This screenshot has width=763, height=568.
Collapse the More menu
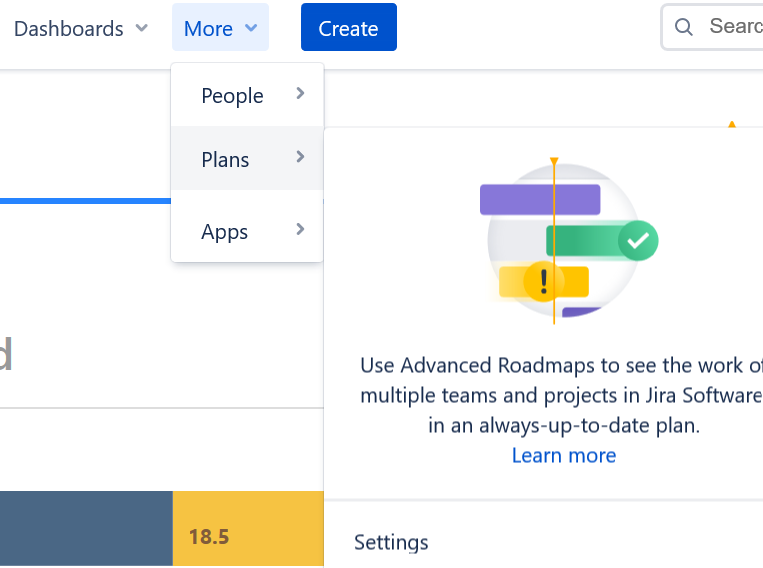point(220,27)
